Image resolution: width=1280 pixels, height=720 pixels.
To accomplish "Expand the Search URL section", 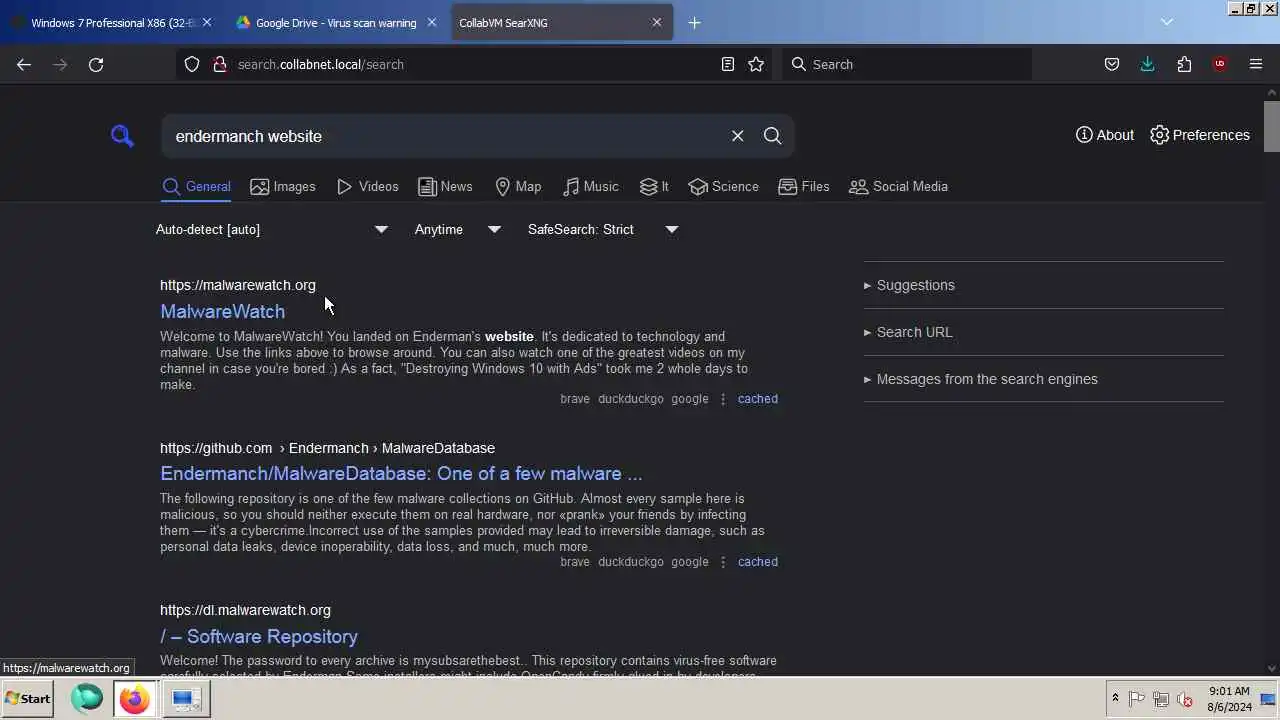I will pos(908,332).
